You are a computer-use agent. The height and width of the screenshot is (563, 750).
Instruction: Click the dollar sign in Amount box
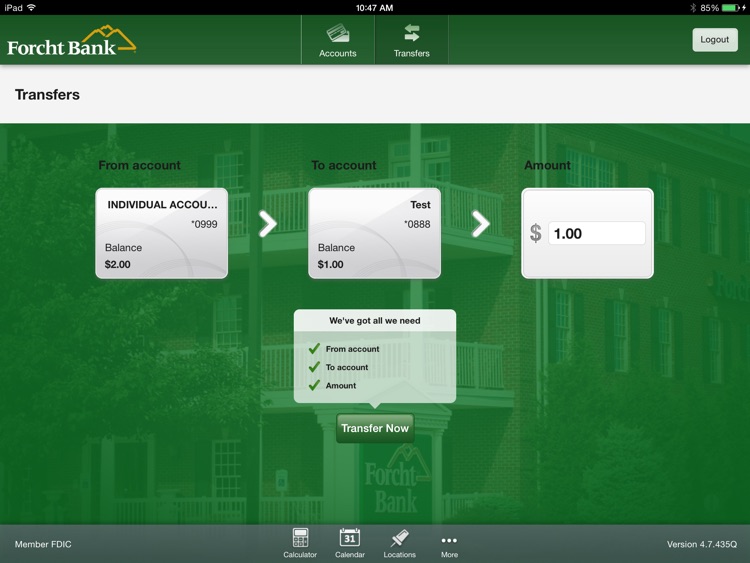tap(536, 233)
